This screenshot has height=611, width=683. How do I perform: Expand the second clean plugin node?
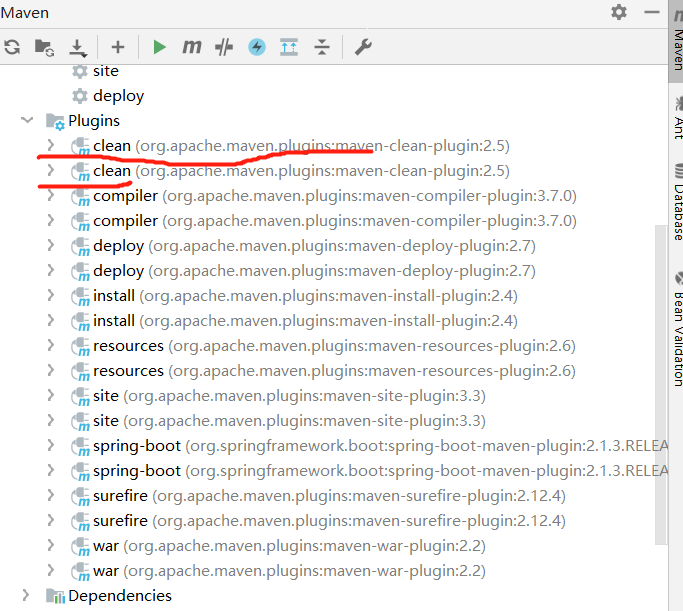[51, 170]
